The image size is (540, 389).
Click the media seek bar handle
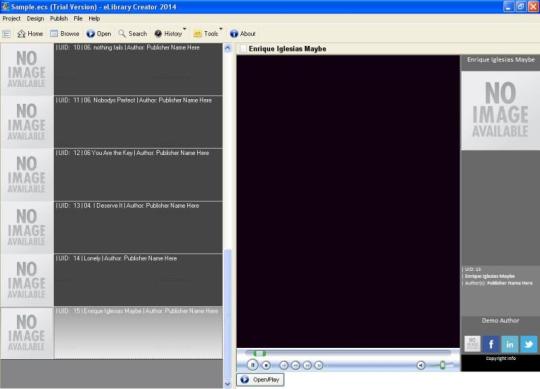259,353
